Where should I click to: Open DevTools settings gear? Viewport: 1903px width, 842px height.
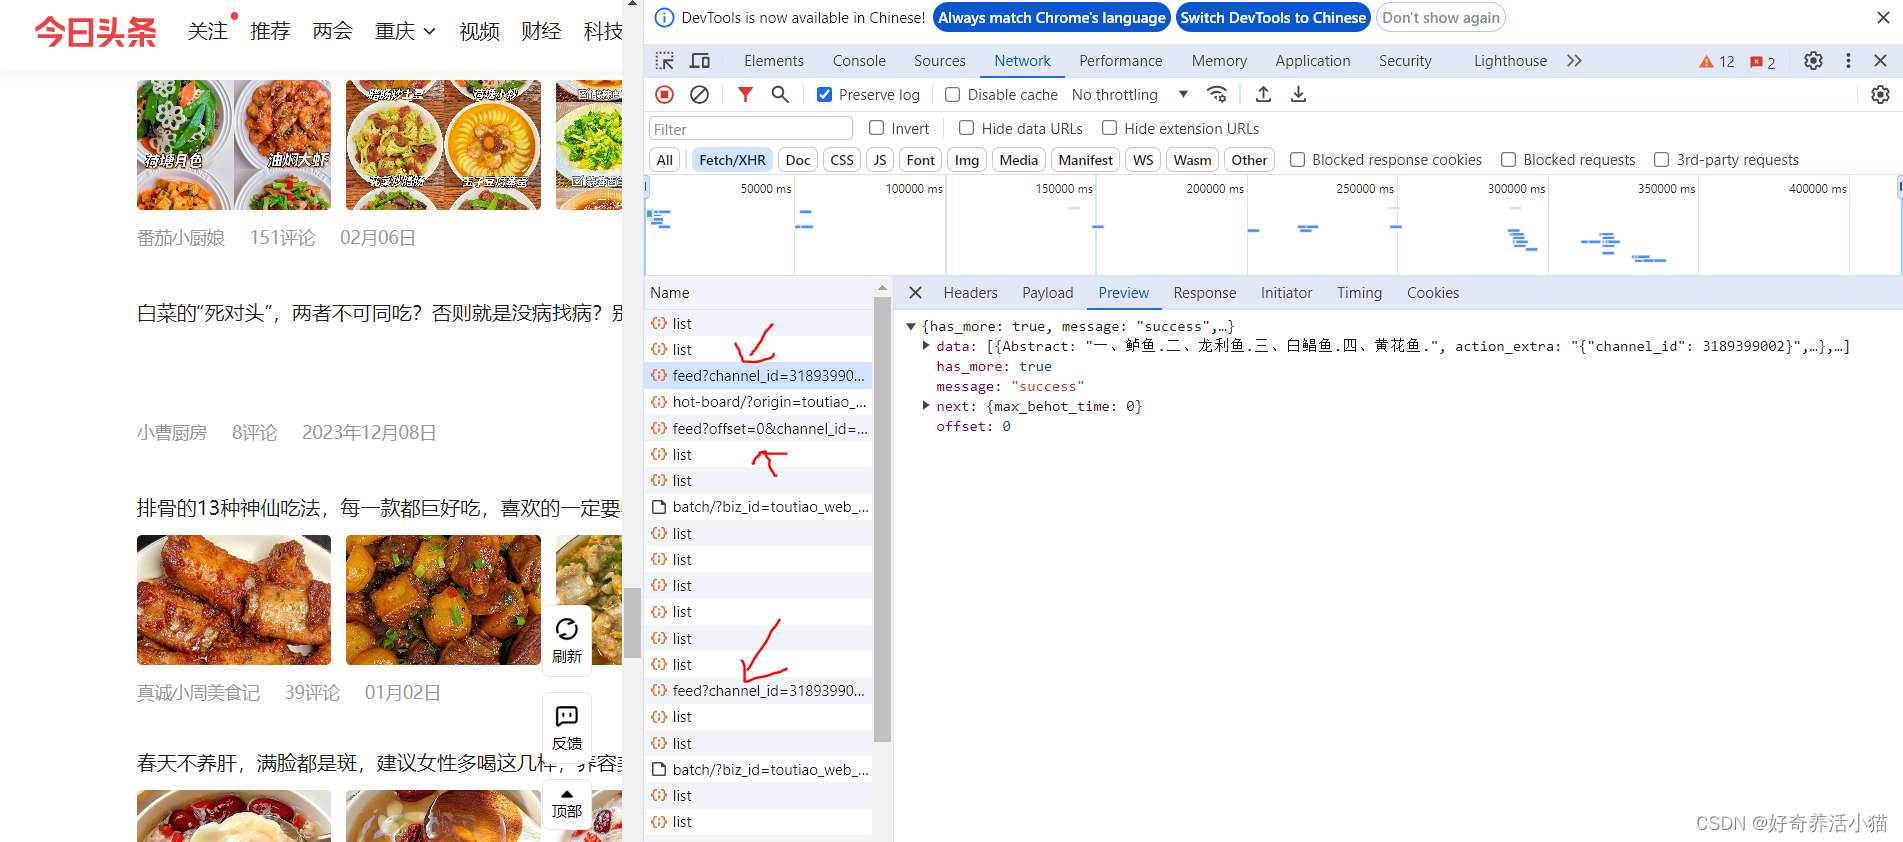(1813, 61)
